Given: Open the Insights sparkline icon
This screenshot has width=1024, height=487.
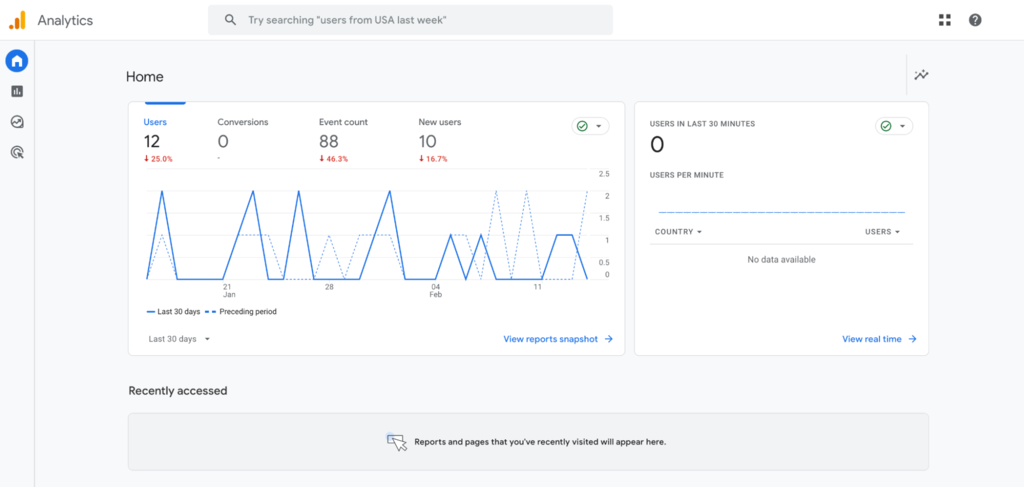Looking at the screenshot, I should (x=921, y=75).
